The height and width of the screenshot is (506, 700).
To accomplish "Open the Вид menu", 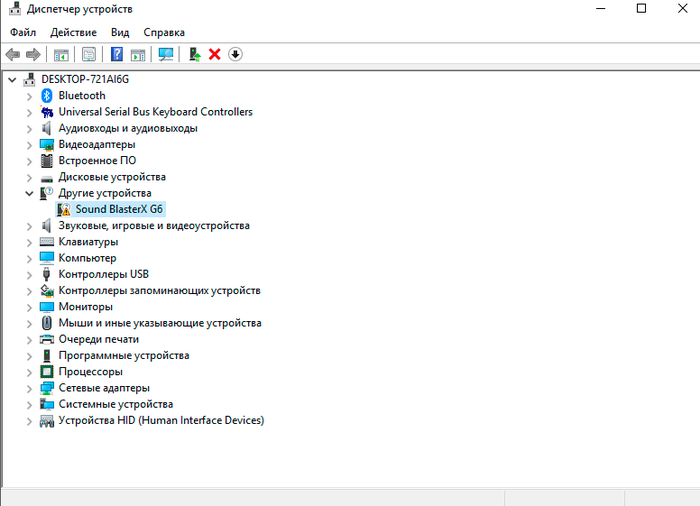I will [120, 32].
